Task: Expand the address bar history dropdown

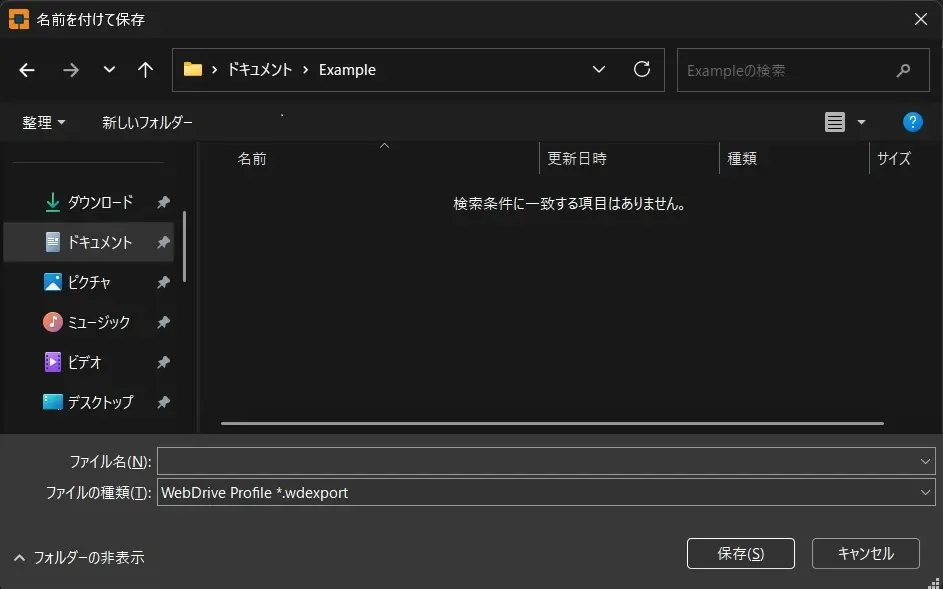Action: pos(599,70)
